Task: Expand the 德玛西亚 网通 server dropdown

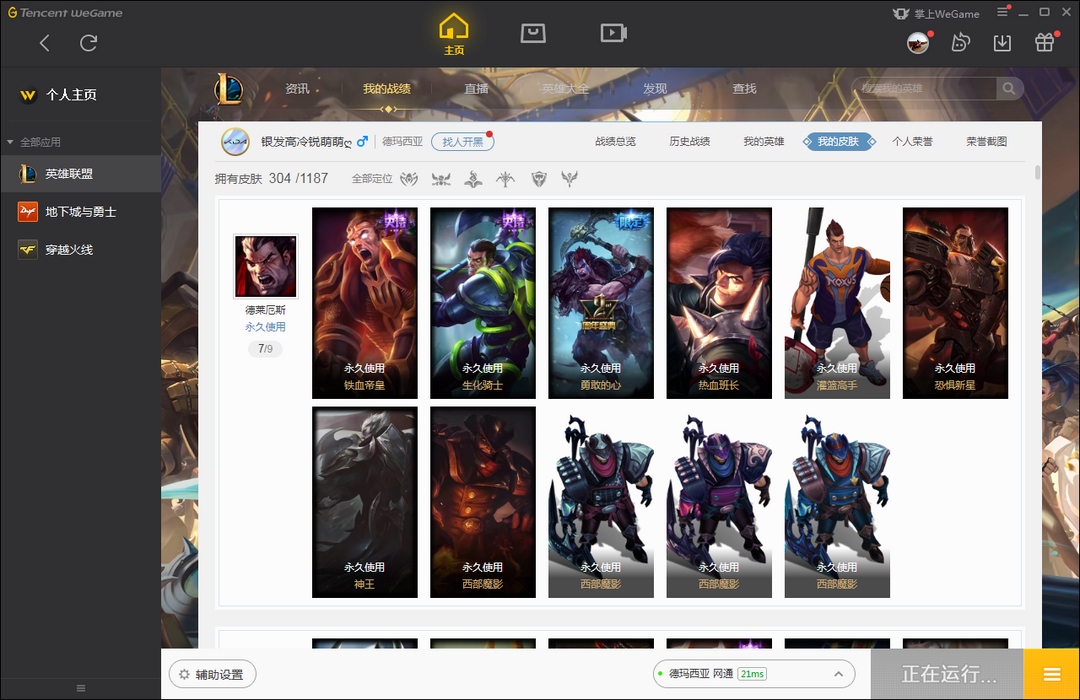Action: click(754, 674)
